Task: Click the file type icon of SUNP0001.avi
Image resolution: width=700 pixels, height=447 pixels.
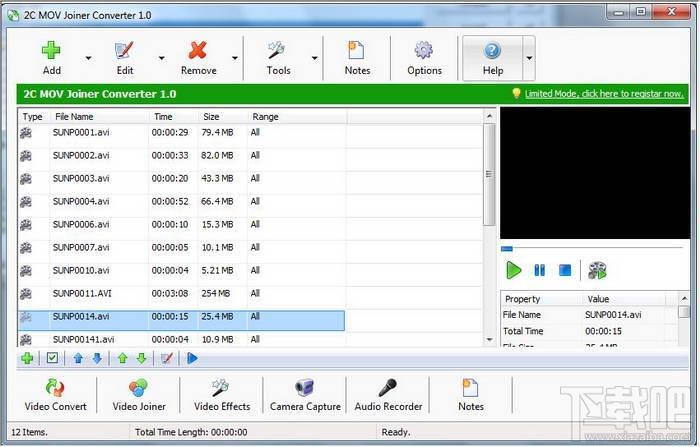Action: click(x=26, y=133)
